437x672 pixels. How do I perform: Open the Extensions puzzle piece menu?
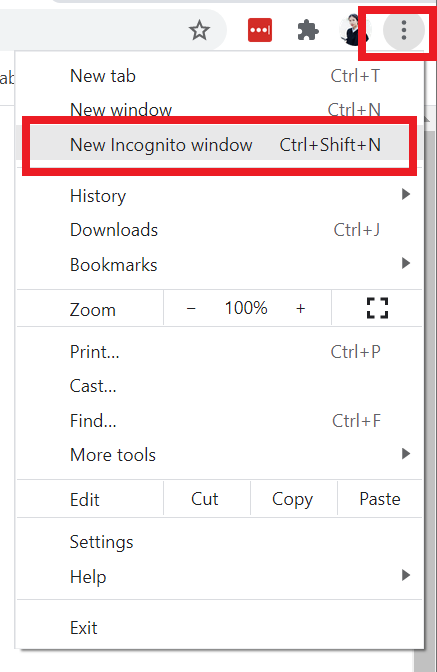click(x=308, y=30)
